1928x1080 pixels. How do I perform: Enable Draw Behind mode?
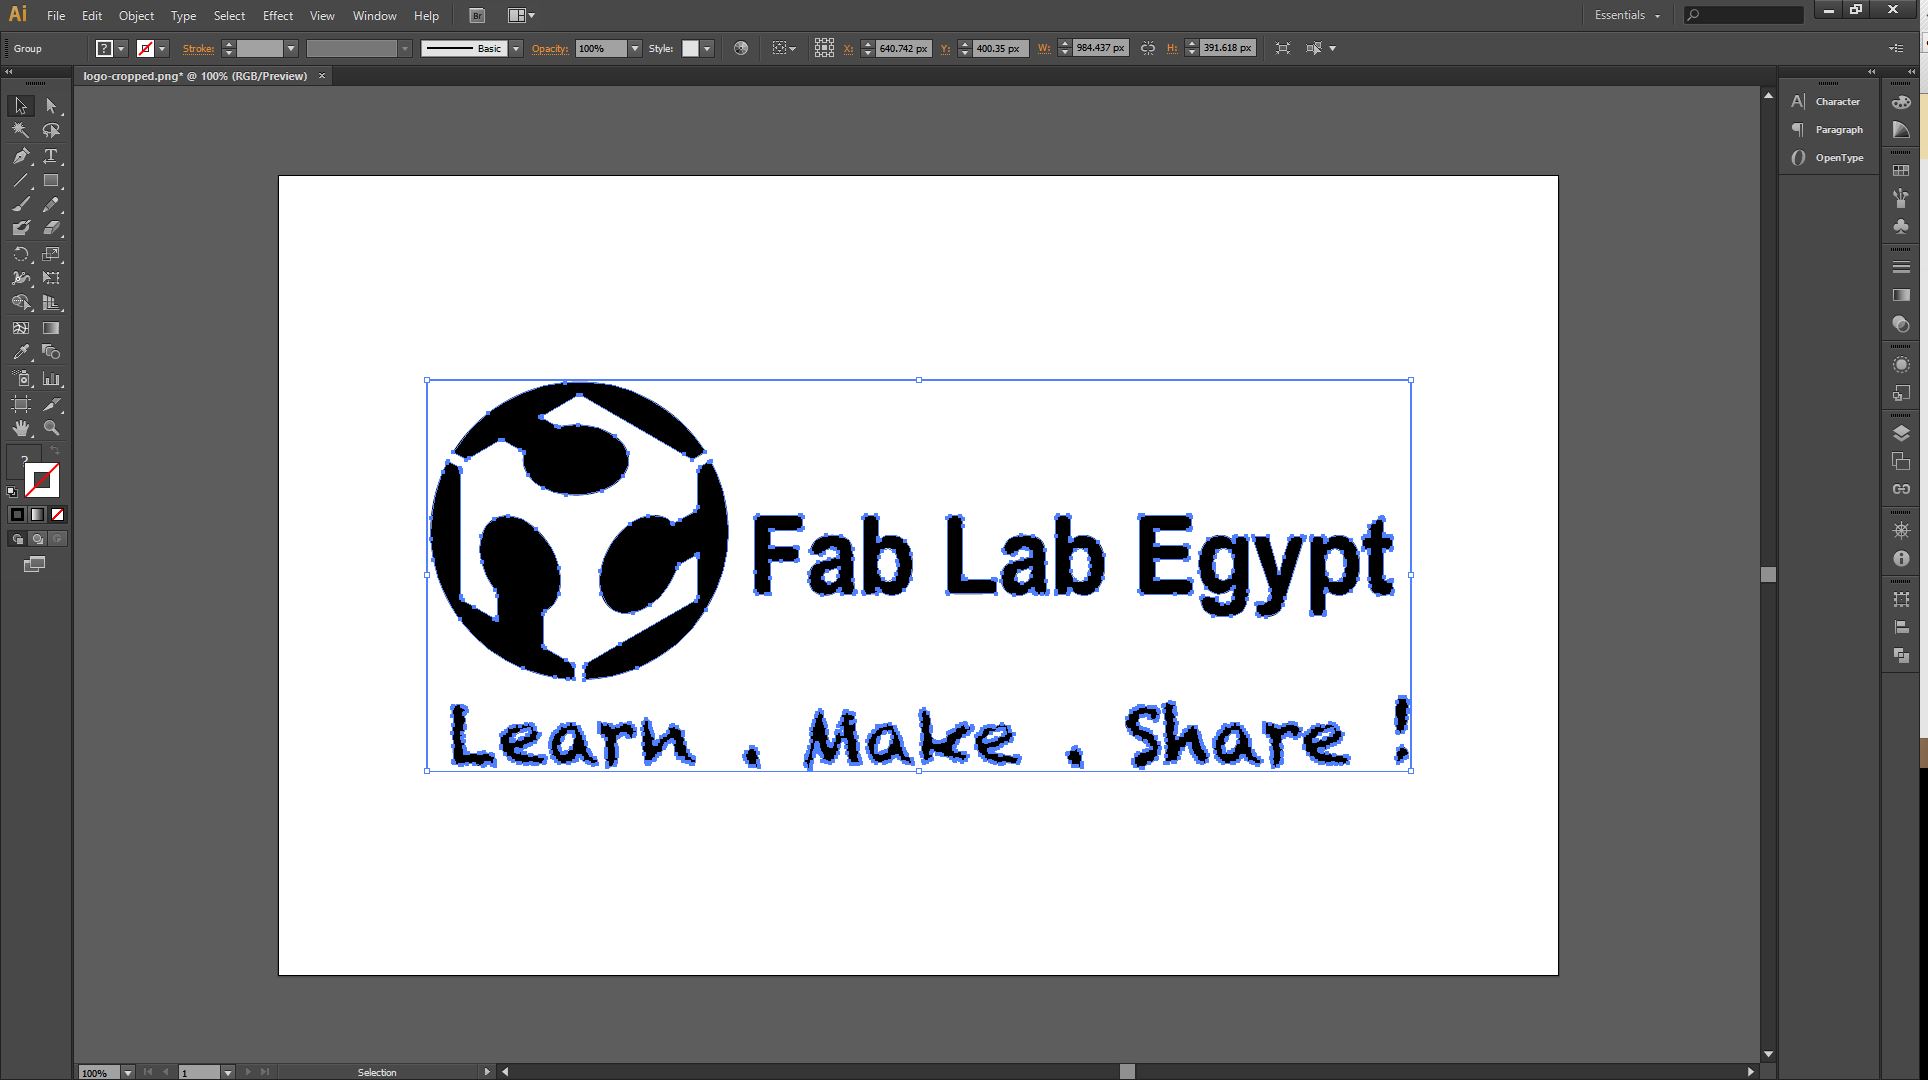tap(37, 539)
